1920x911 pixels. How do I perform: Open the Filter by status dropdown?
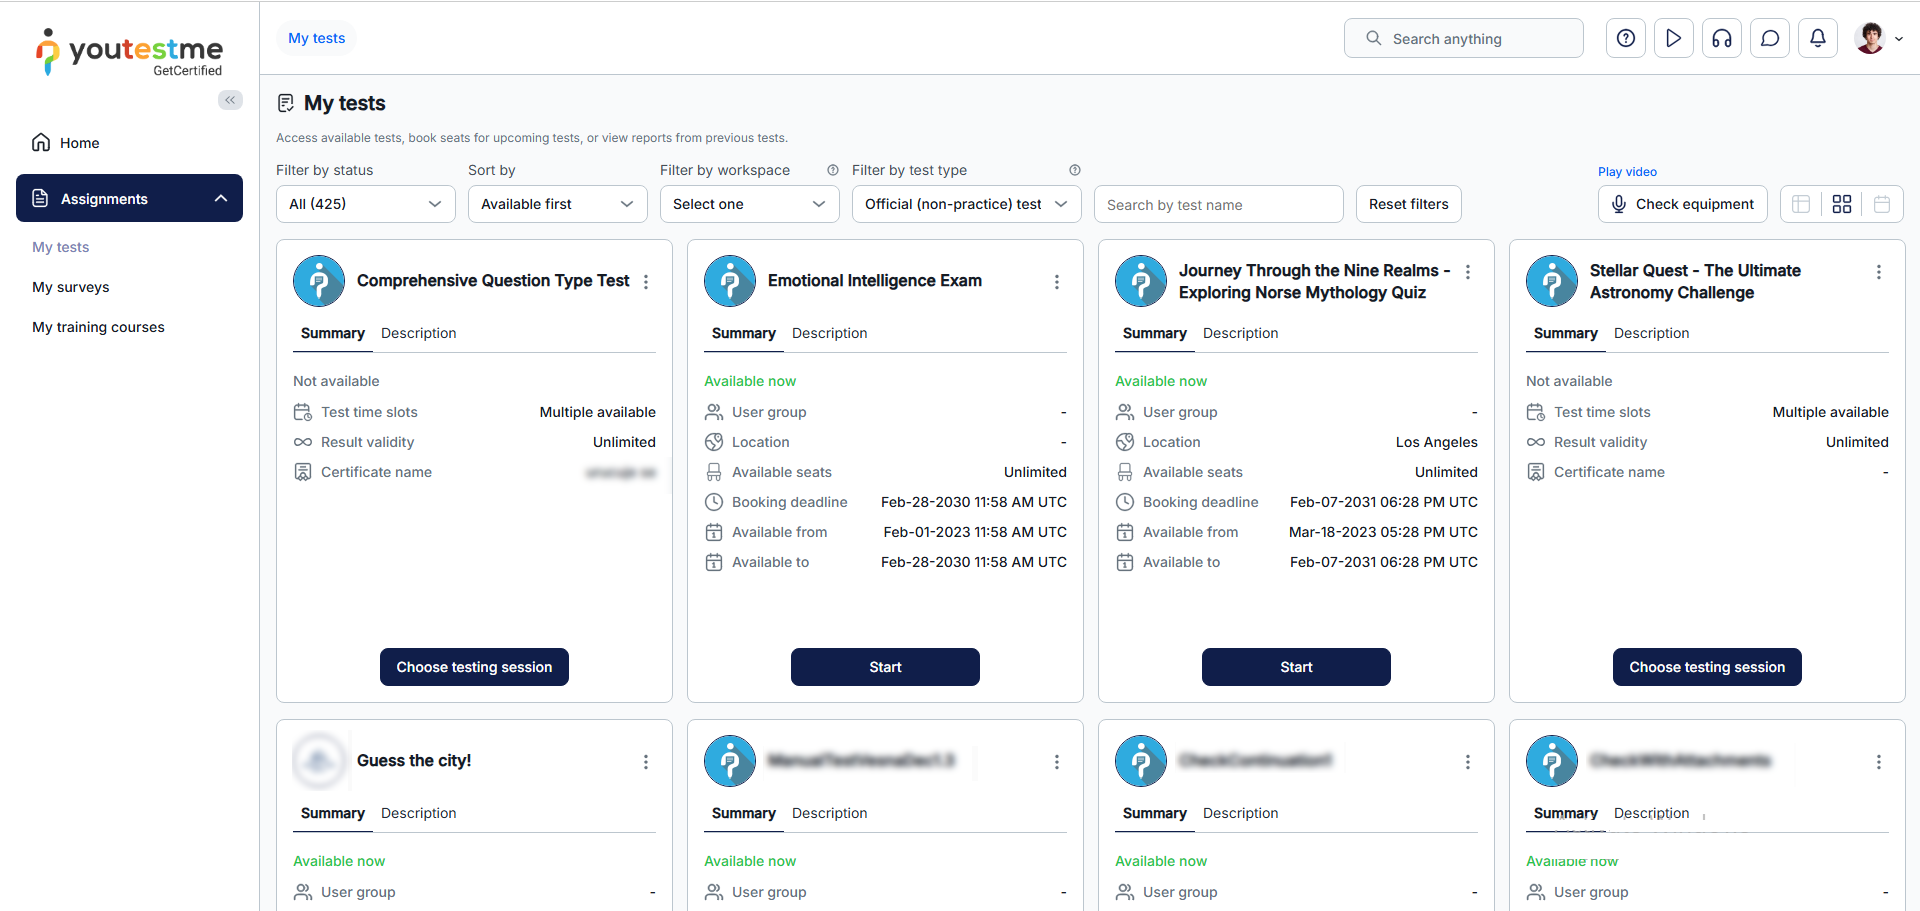point(365,204)
